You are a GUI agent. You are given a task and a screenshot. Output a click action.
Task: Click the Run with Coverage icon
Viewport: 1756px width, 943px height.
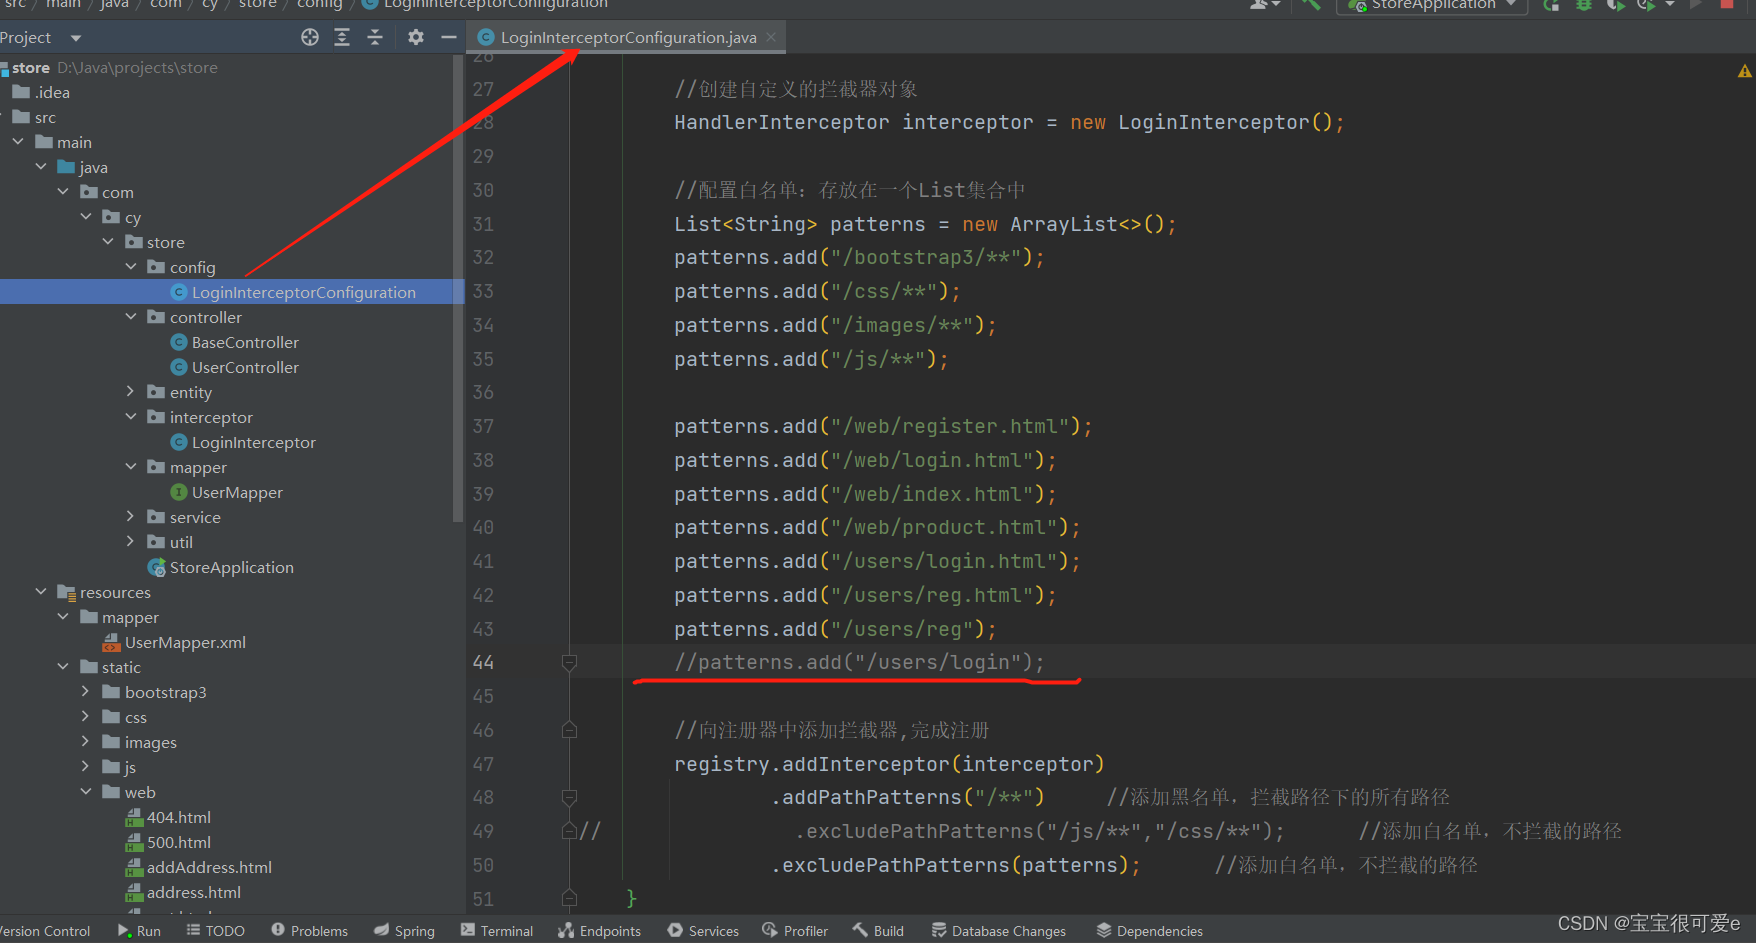1615,4
